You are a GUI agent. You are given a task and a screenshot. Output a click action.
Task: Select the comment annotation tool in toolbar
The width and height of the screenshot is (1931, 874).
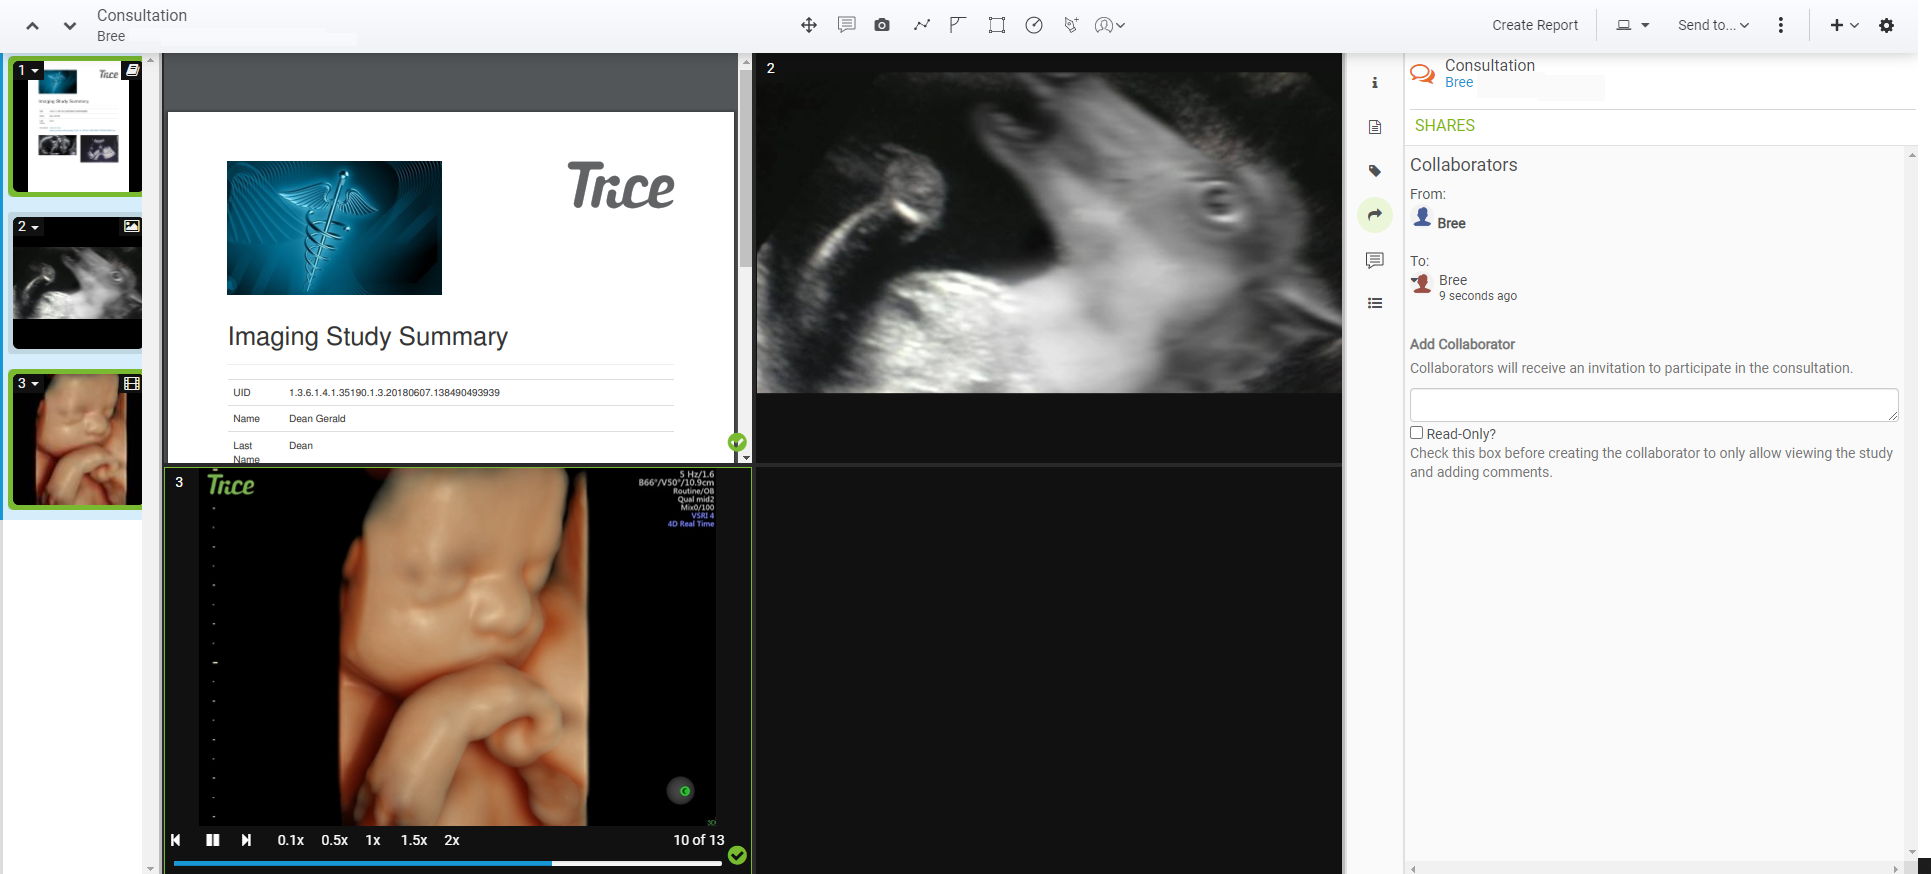coord(846,25)
